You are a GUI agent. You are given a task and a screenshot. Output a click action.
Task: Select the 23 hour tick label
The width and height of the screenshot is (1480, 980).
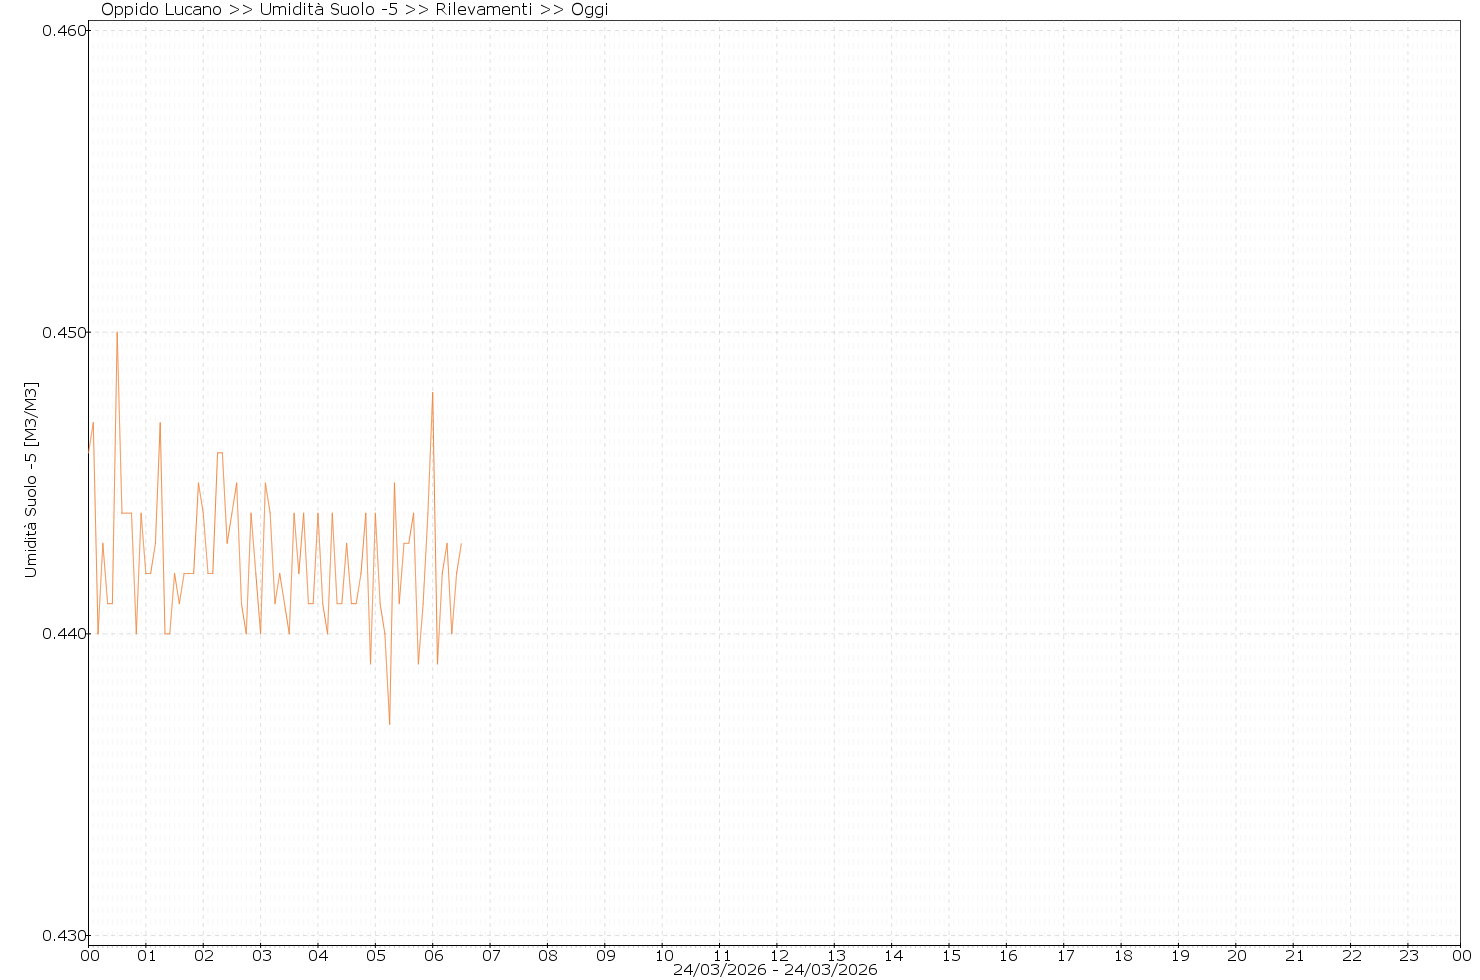point(1408,955)
